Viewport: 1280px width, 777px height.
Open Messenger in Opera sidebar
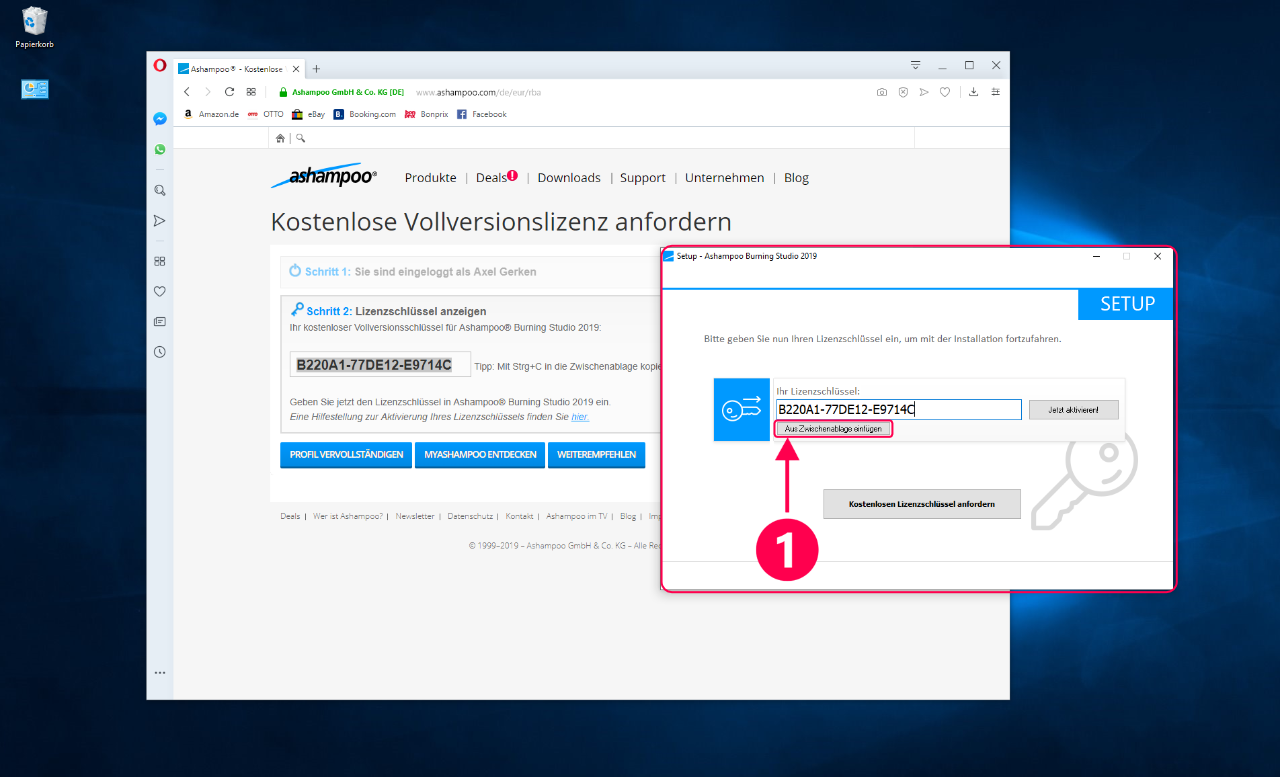160,118
